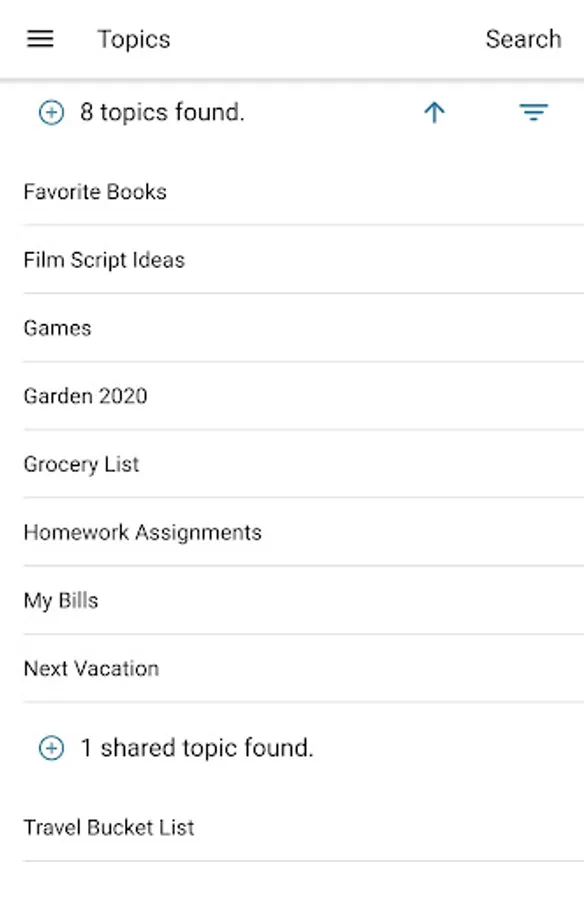
Task: Click the plus icon beside shared topic count
Action: [50, 747]
